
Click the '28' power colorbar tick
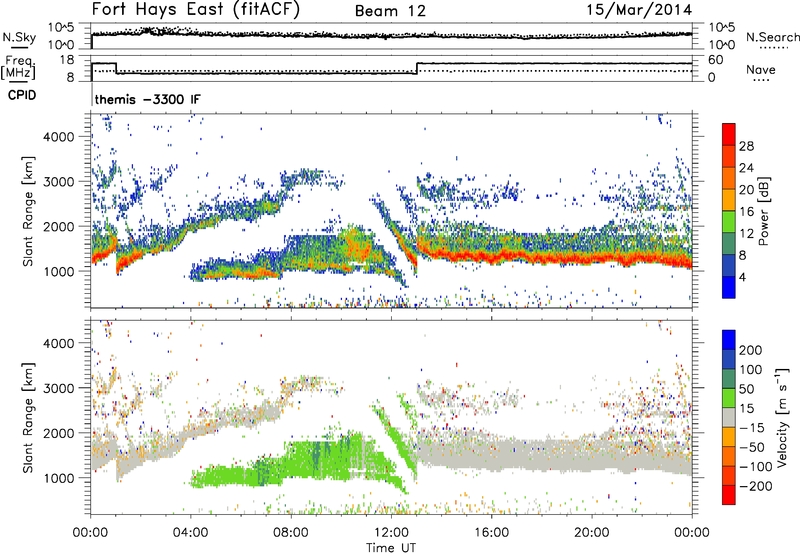[746, 146]
